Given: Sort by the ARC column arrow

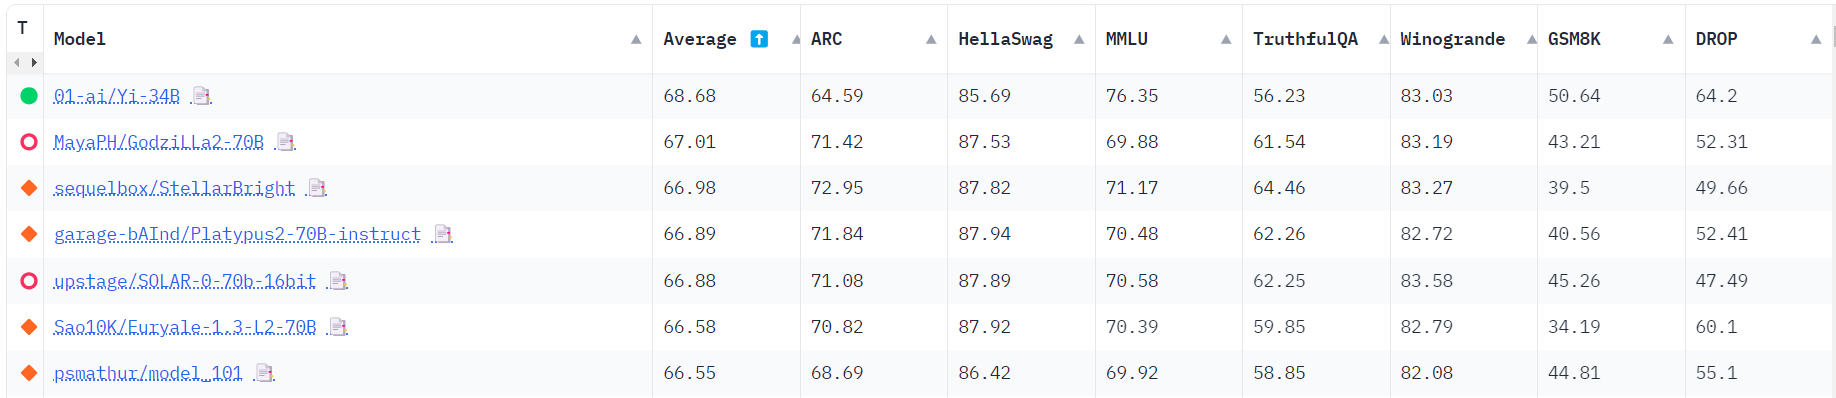Looking at the screenshot, I should point(931,40).
